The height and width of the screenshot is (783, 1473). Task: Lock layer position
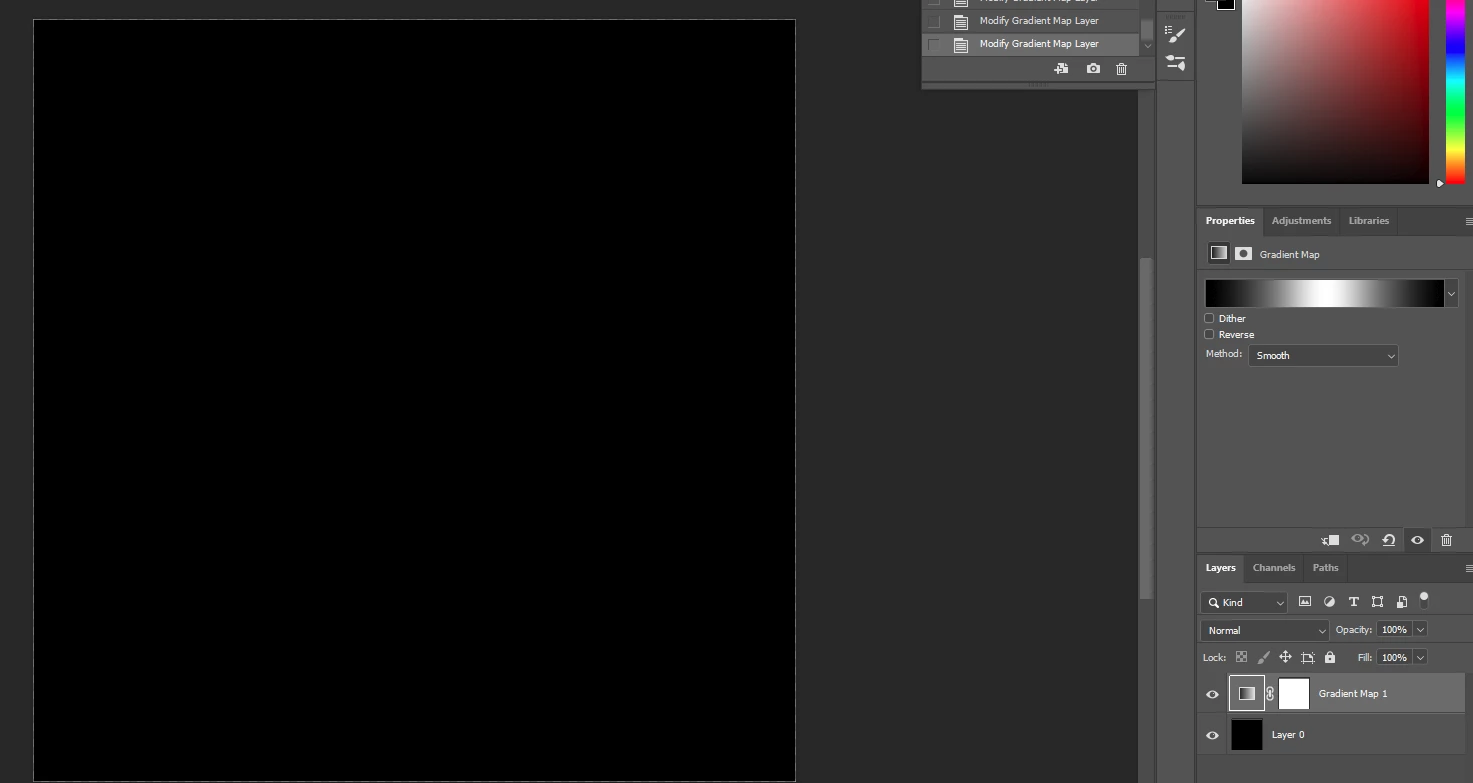click(1285, 657)
